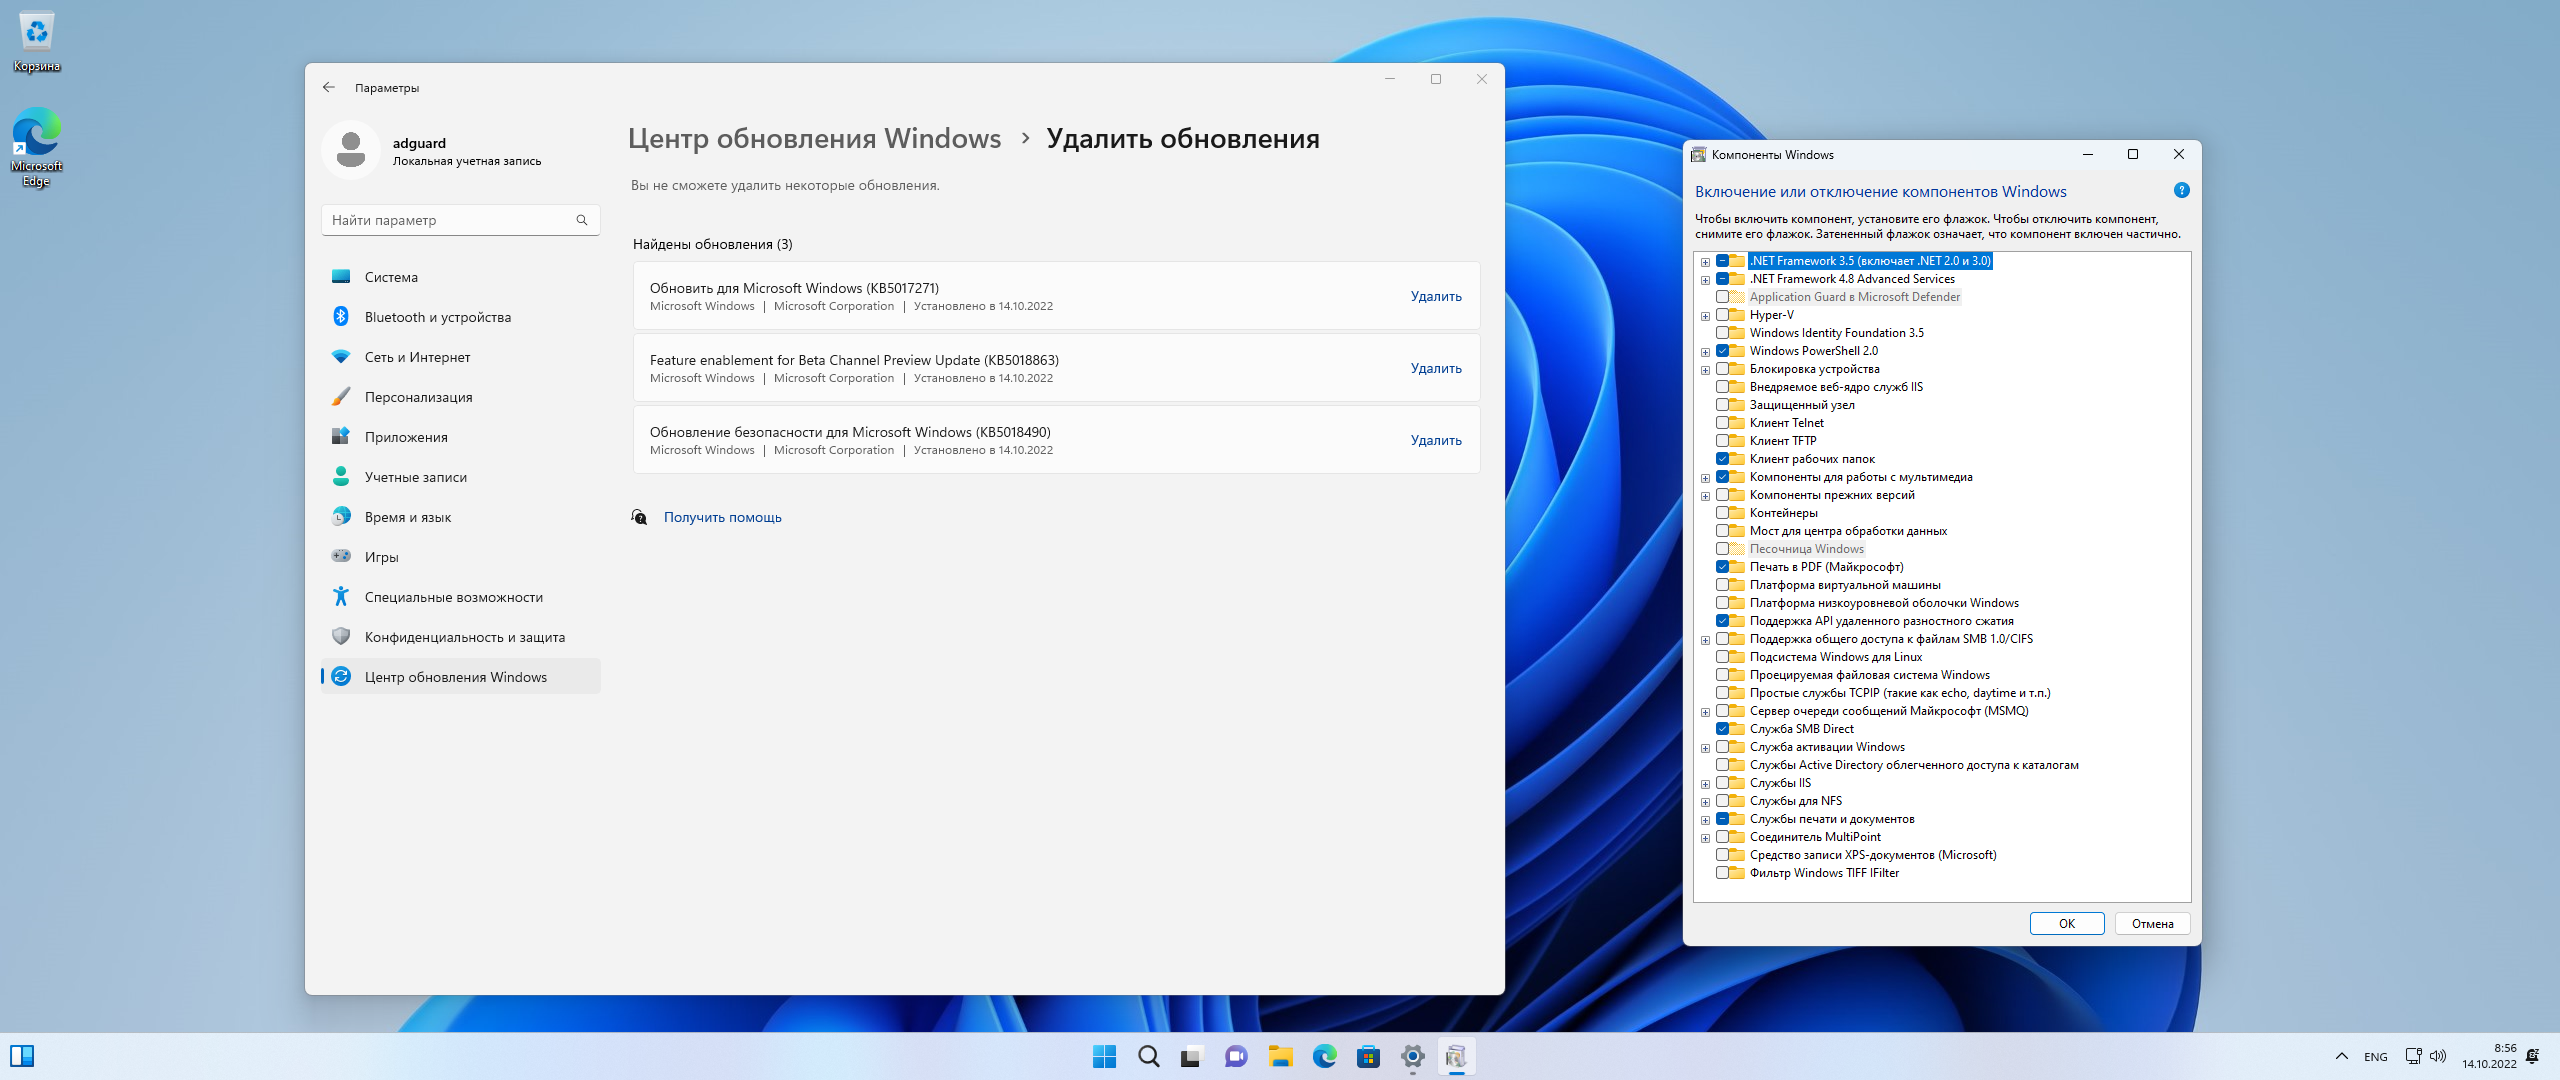Image resolution: width=2560 pixels, height=1080 pixels.
Task: Click Центр обновления Windows breadcrumb
Action: (x=814, y=138)
